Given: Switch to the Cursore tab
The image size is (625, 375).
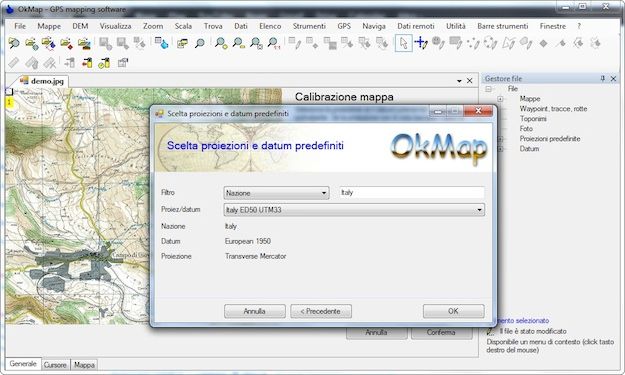Looking at the screenshot, I should click(x=55, y=365).
